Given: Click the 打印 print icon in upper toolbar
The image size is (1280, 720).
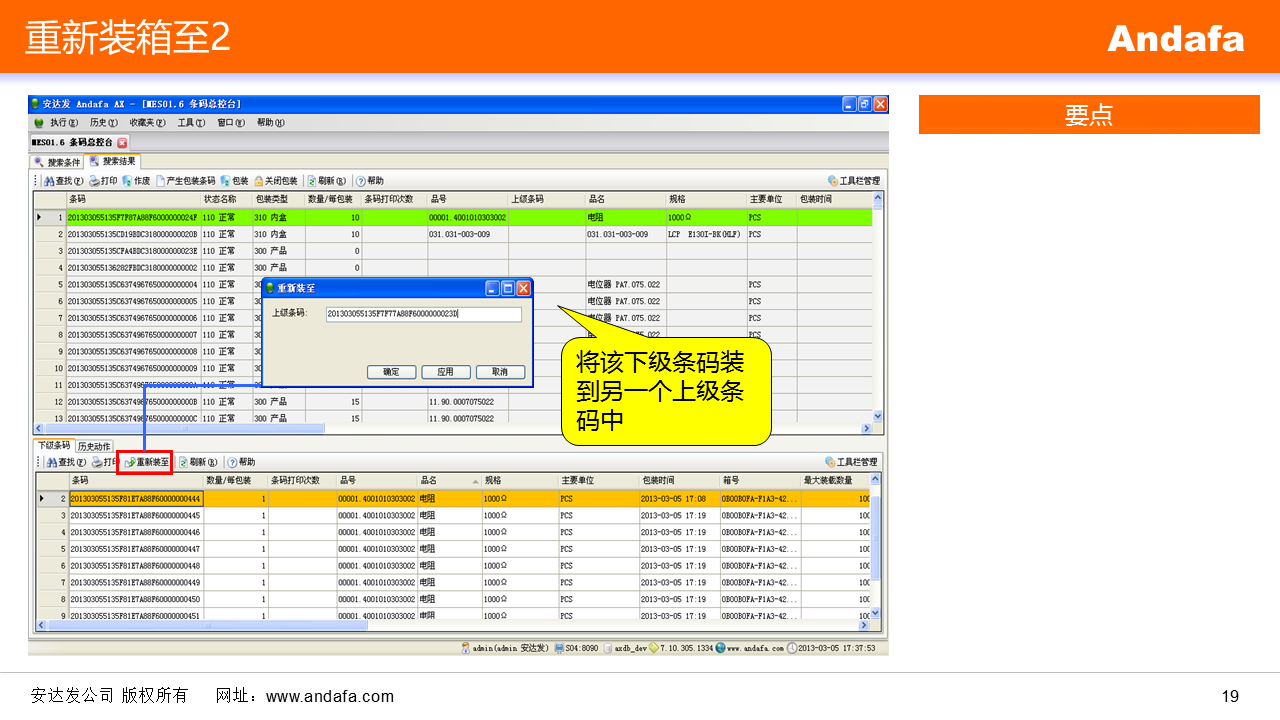Looking at the screenshot, I should [94, 181].
